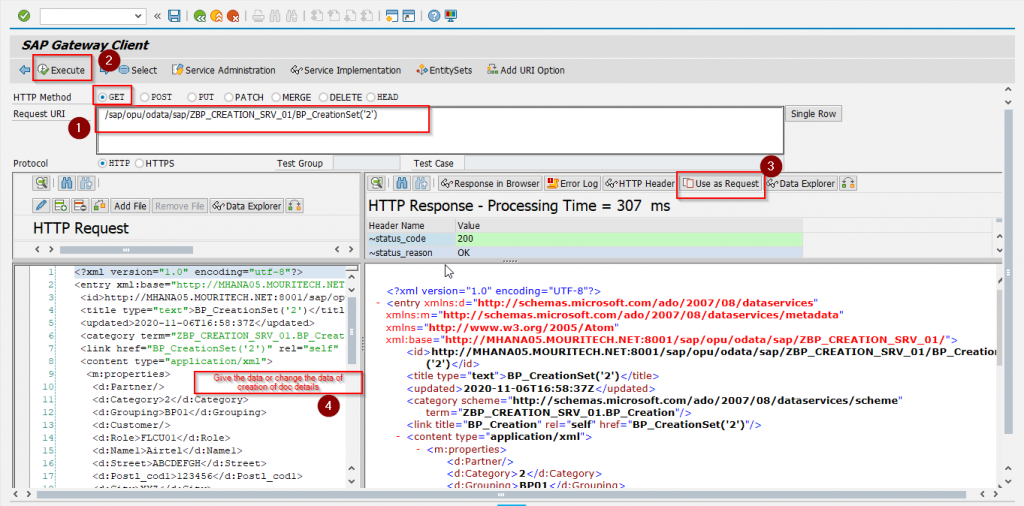Click the green Back icon in toolbar

coord(200,16)
